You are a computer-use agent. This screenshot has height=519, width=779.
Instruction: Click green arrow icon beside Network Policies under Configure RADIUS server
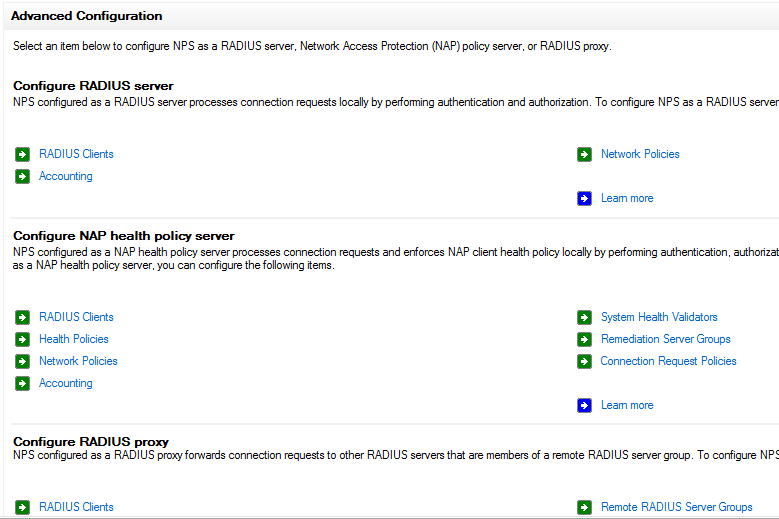[x=584, y=154]
